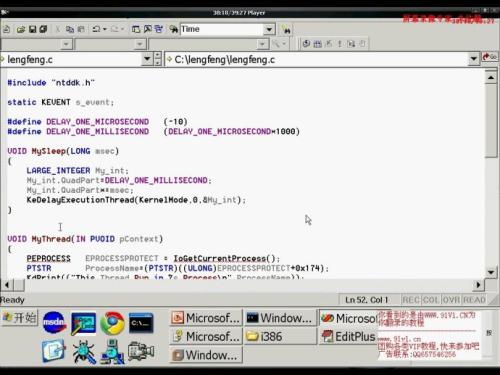Toggle the REC indicator in status bar
This screenshot has width=500, height=375.
(x=411, y=300)
